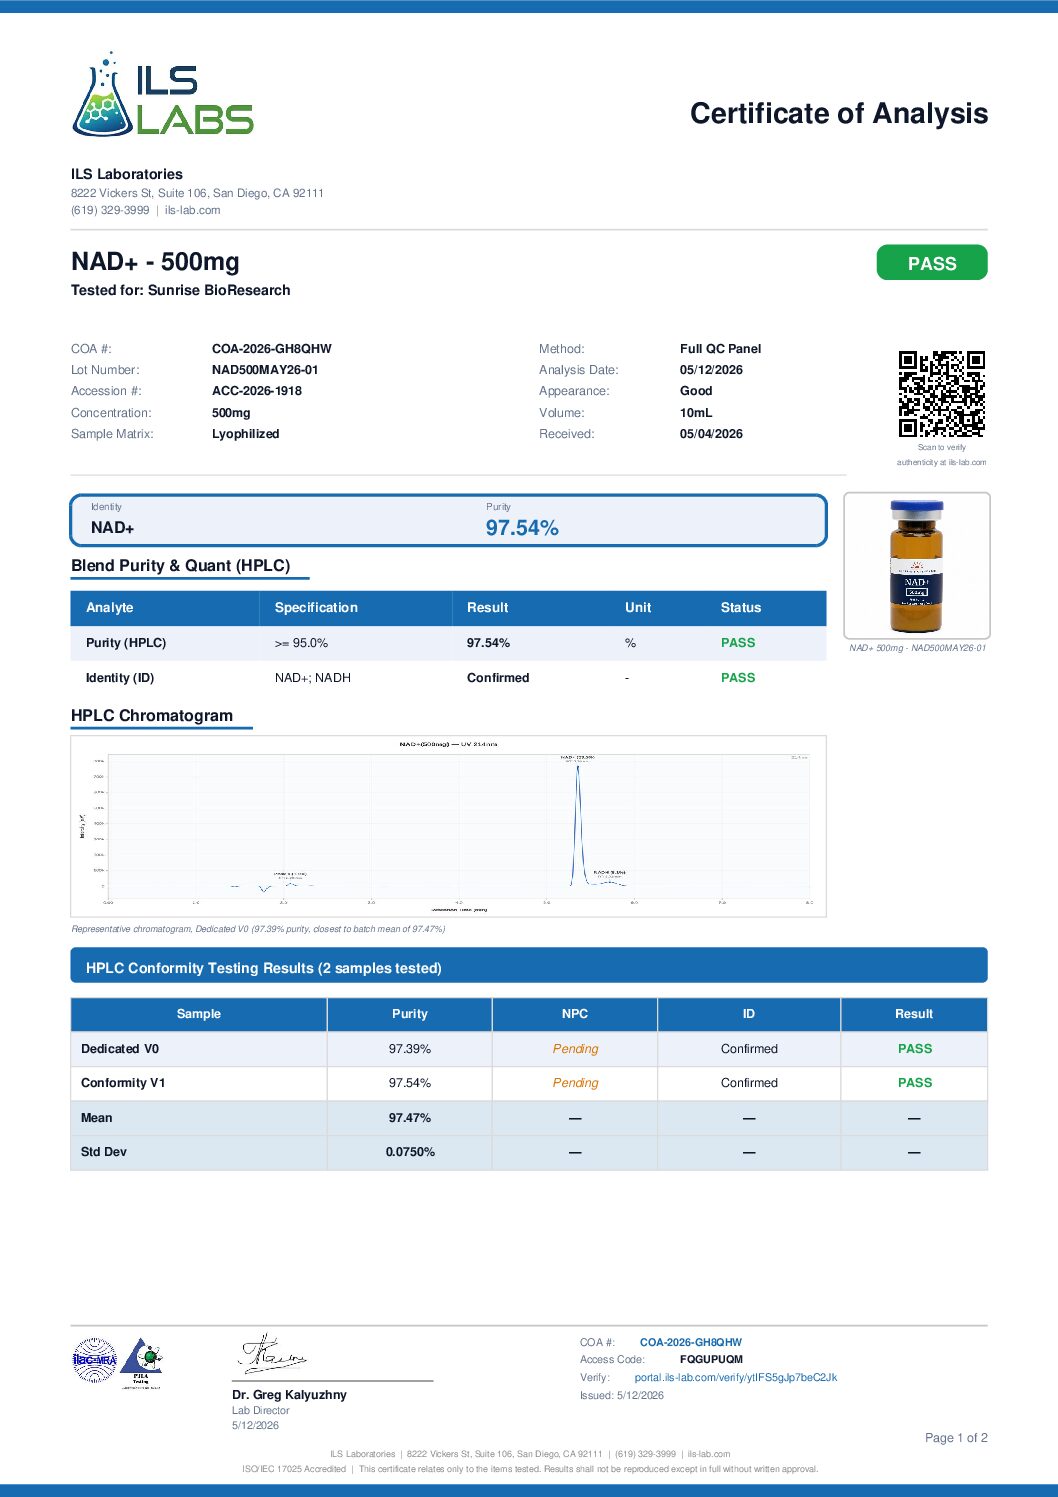Click the ILS Labs flask logo

click(x=163, y=94)
